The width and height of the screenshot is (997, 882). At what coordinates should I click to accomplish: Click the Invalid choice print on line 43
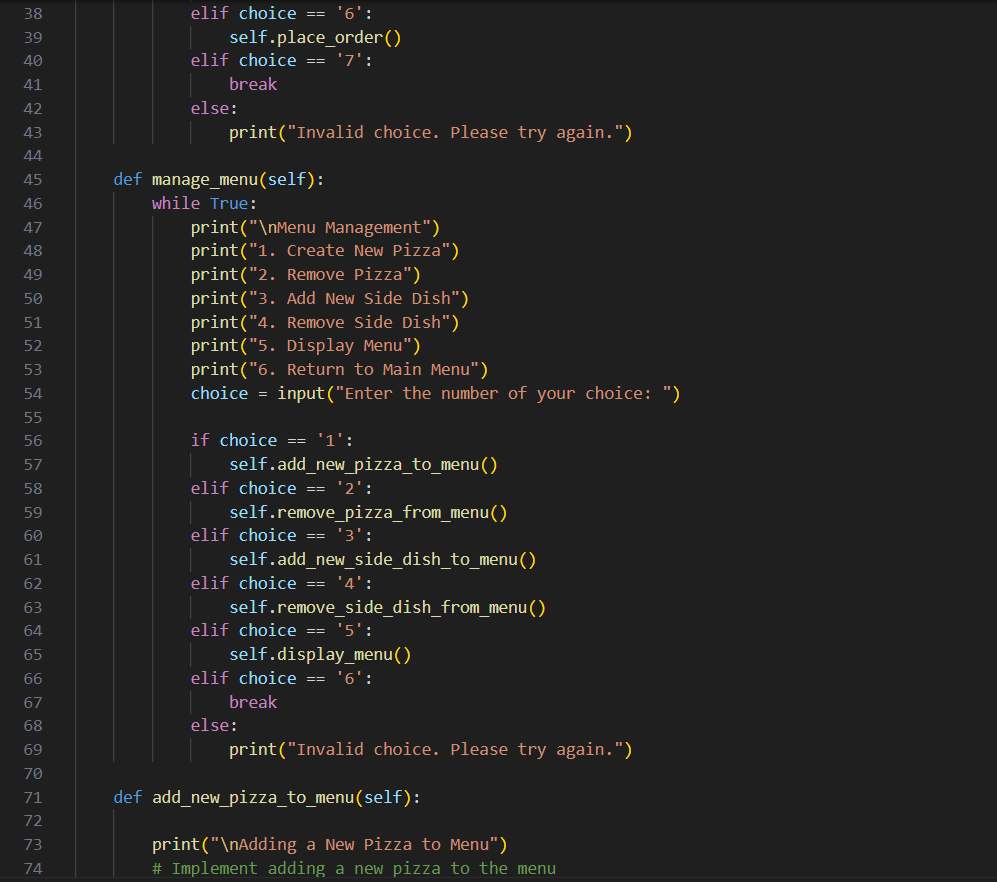pos(430,133)
